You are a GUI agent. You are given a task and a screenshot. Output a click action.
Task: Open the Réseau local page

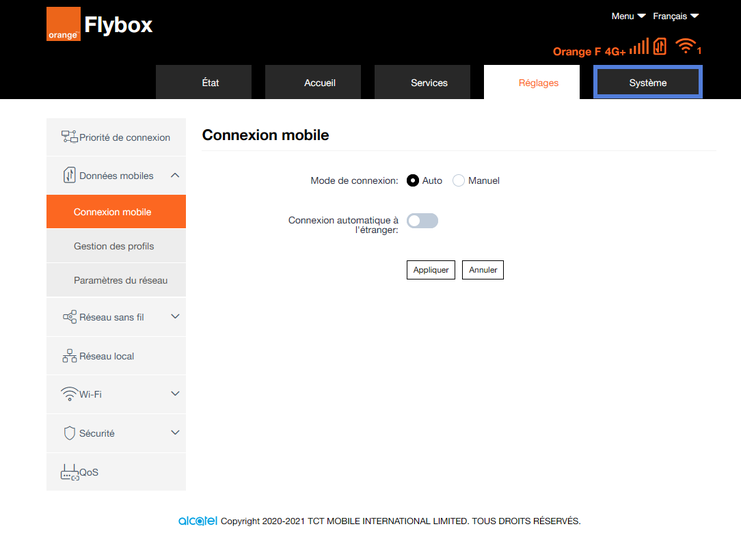116,356
